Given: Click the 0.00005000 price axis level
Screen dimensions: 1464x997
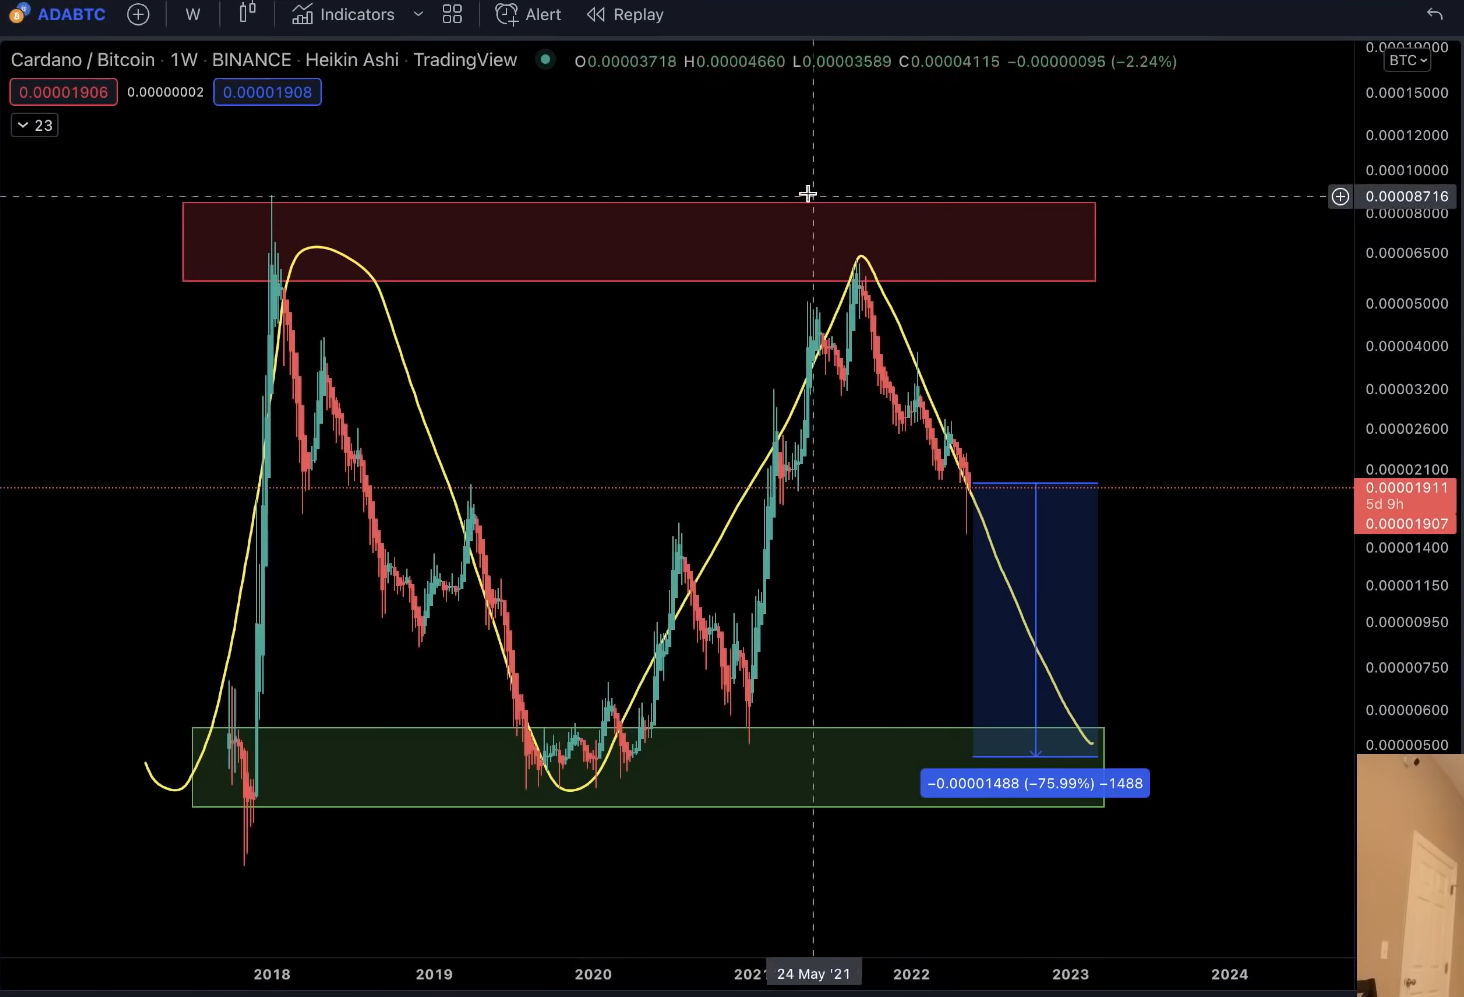Looking at the screenshot, I should [1407, 303].
